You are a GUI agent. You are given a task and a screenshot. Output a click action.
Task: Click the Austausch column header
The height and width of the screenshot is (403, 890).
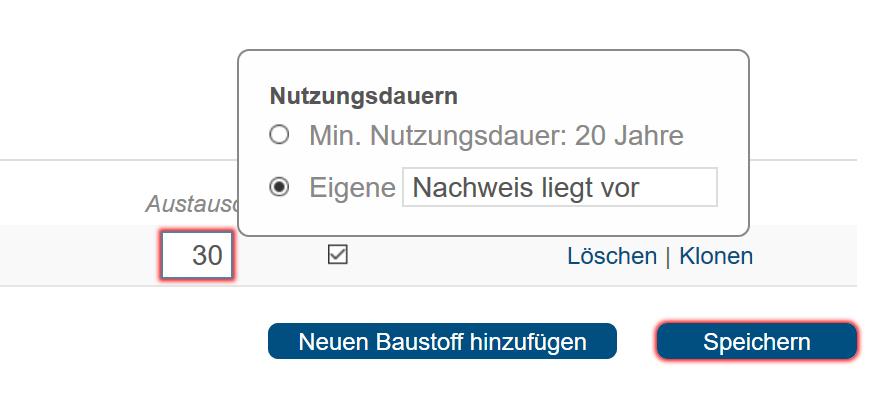(192, 204)
